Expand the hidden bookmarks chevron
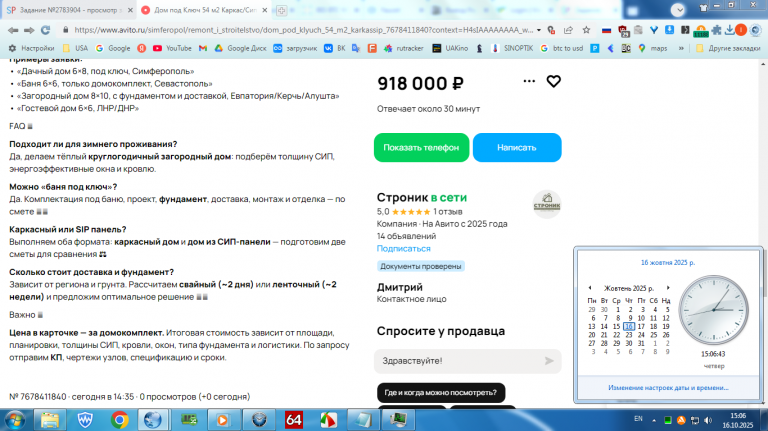The image size is (768, 431). click(681, 48)
